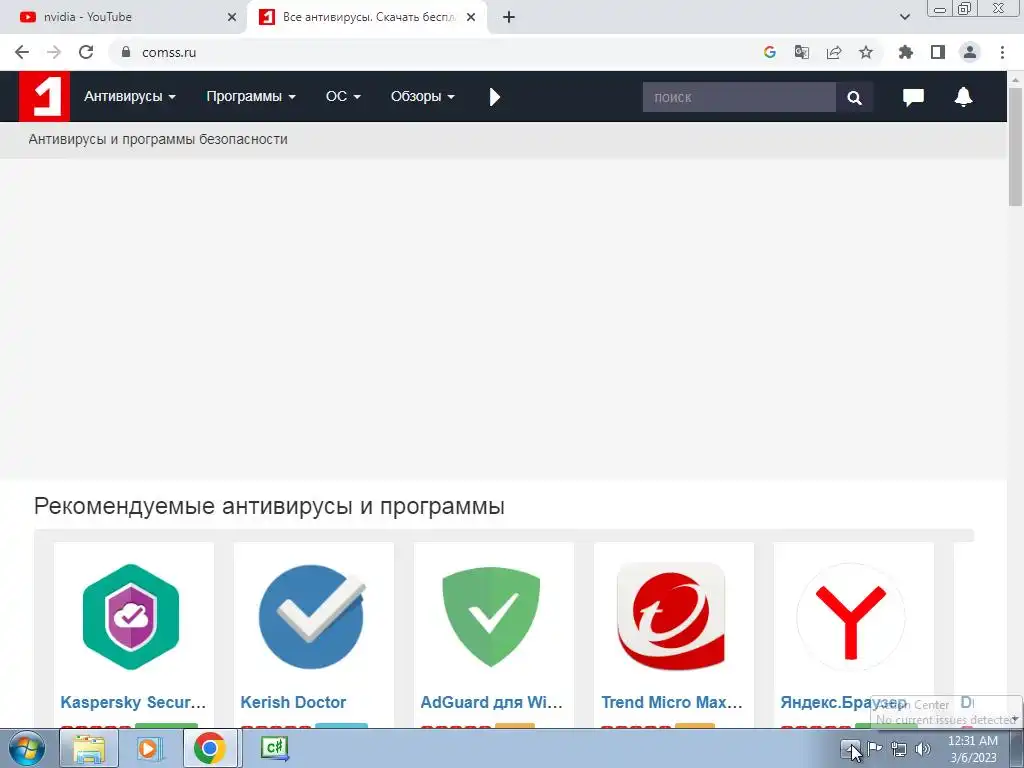The image size is (1024, 768).
Task: Click the volume speaker tray icon
Action: coord(923,749)
